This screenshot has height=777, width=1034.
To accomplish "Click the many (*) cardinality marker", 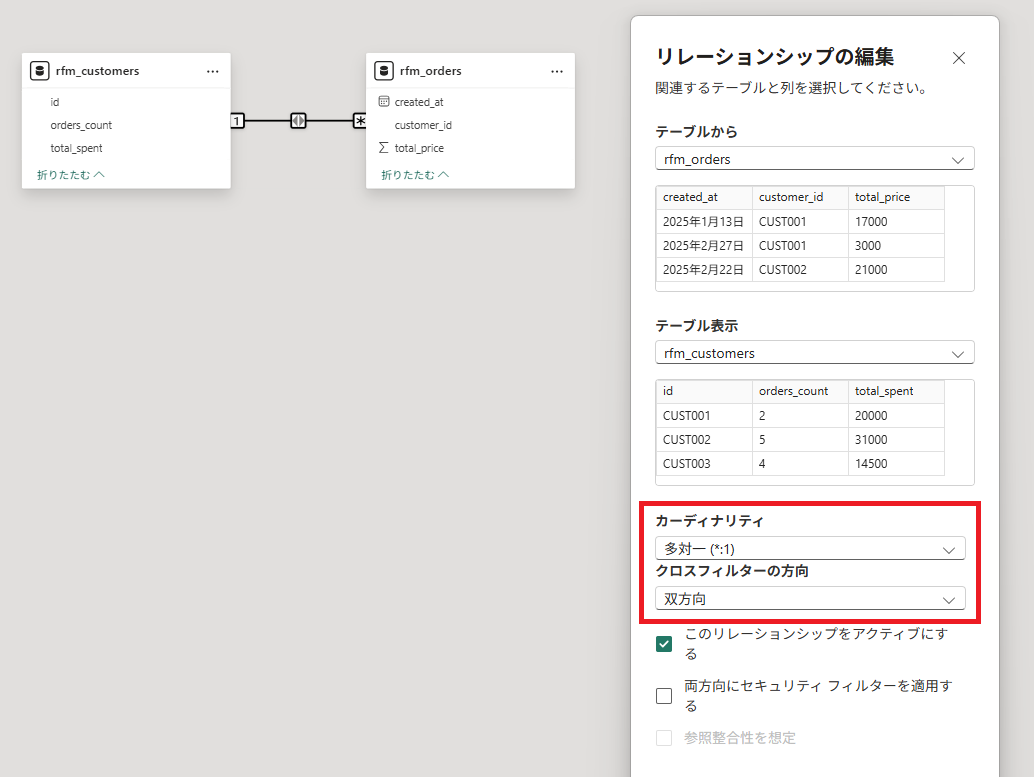I will [x=360, y=121].
